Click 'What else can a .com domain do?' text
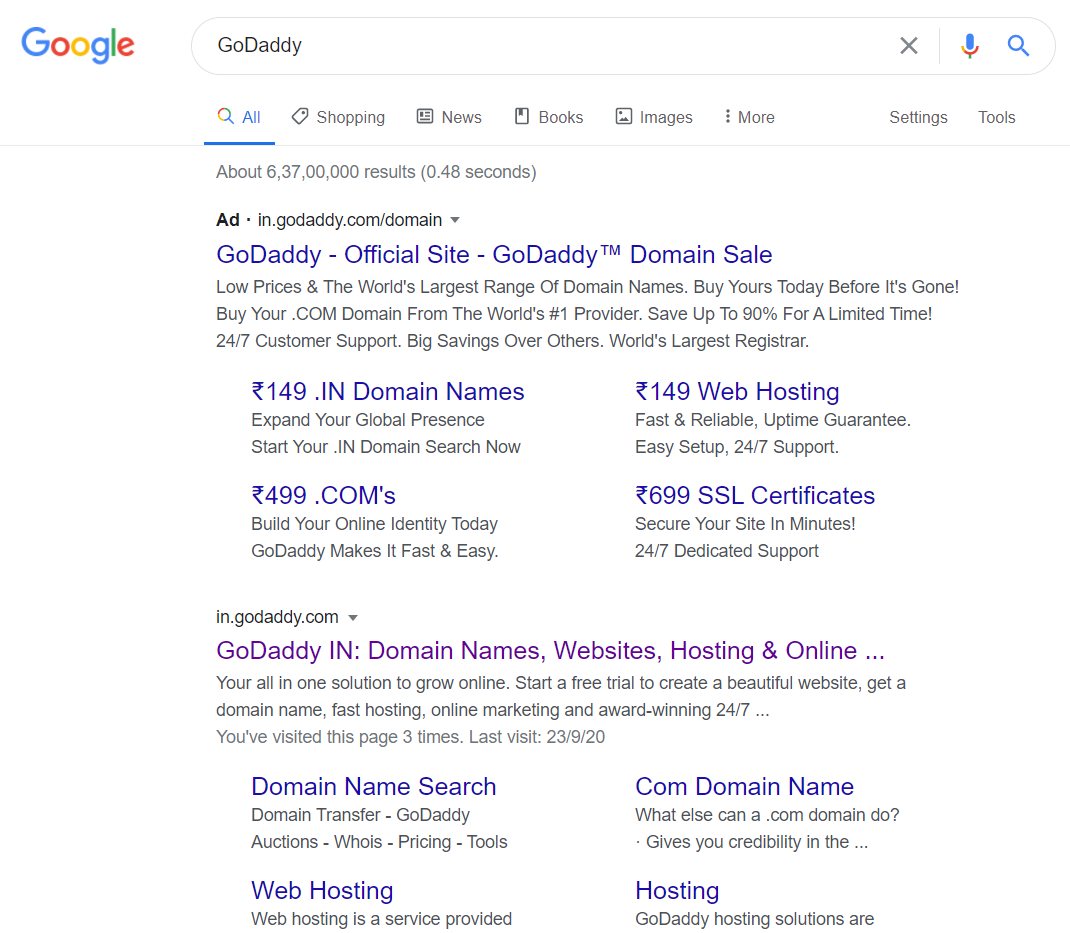1070x933 pixels. [x=767, y=815]
